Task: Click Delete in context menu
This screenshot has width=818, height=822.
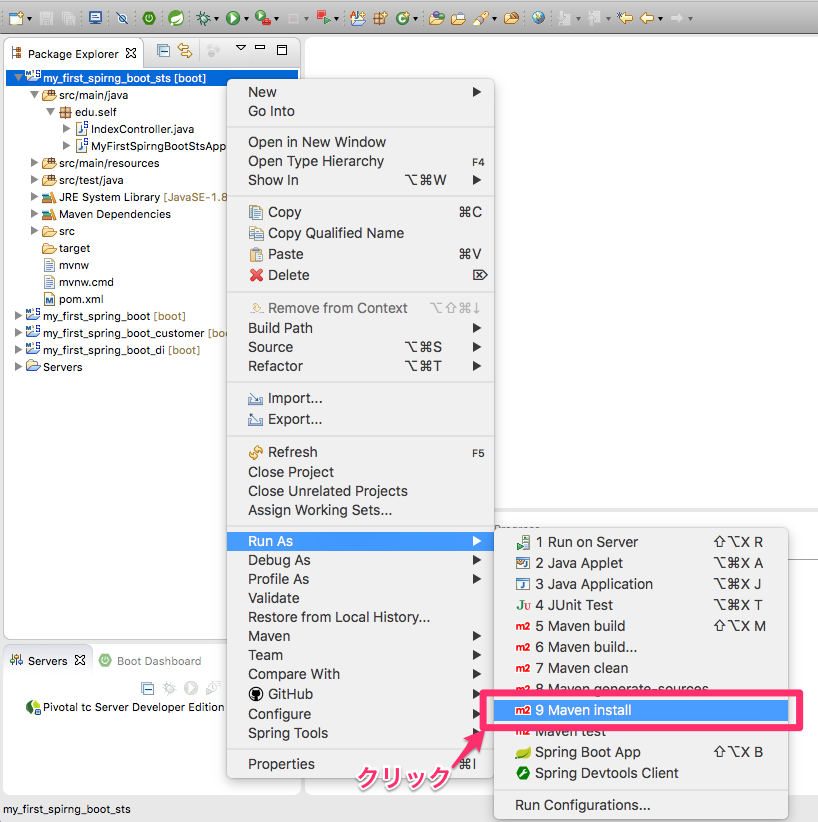Action: [360, 275]
